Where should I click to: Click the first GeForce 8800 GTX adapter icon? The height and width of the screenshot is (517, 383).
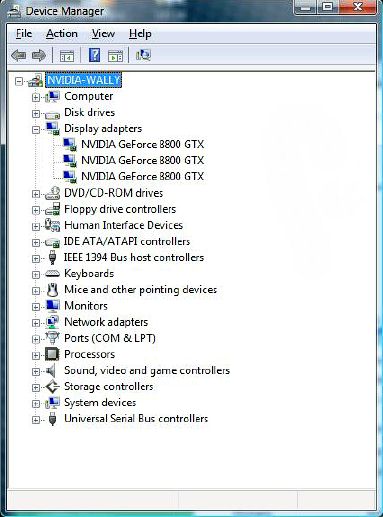coord(70,145)
